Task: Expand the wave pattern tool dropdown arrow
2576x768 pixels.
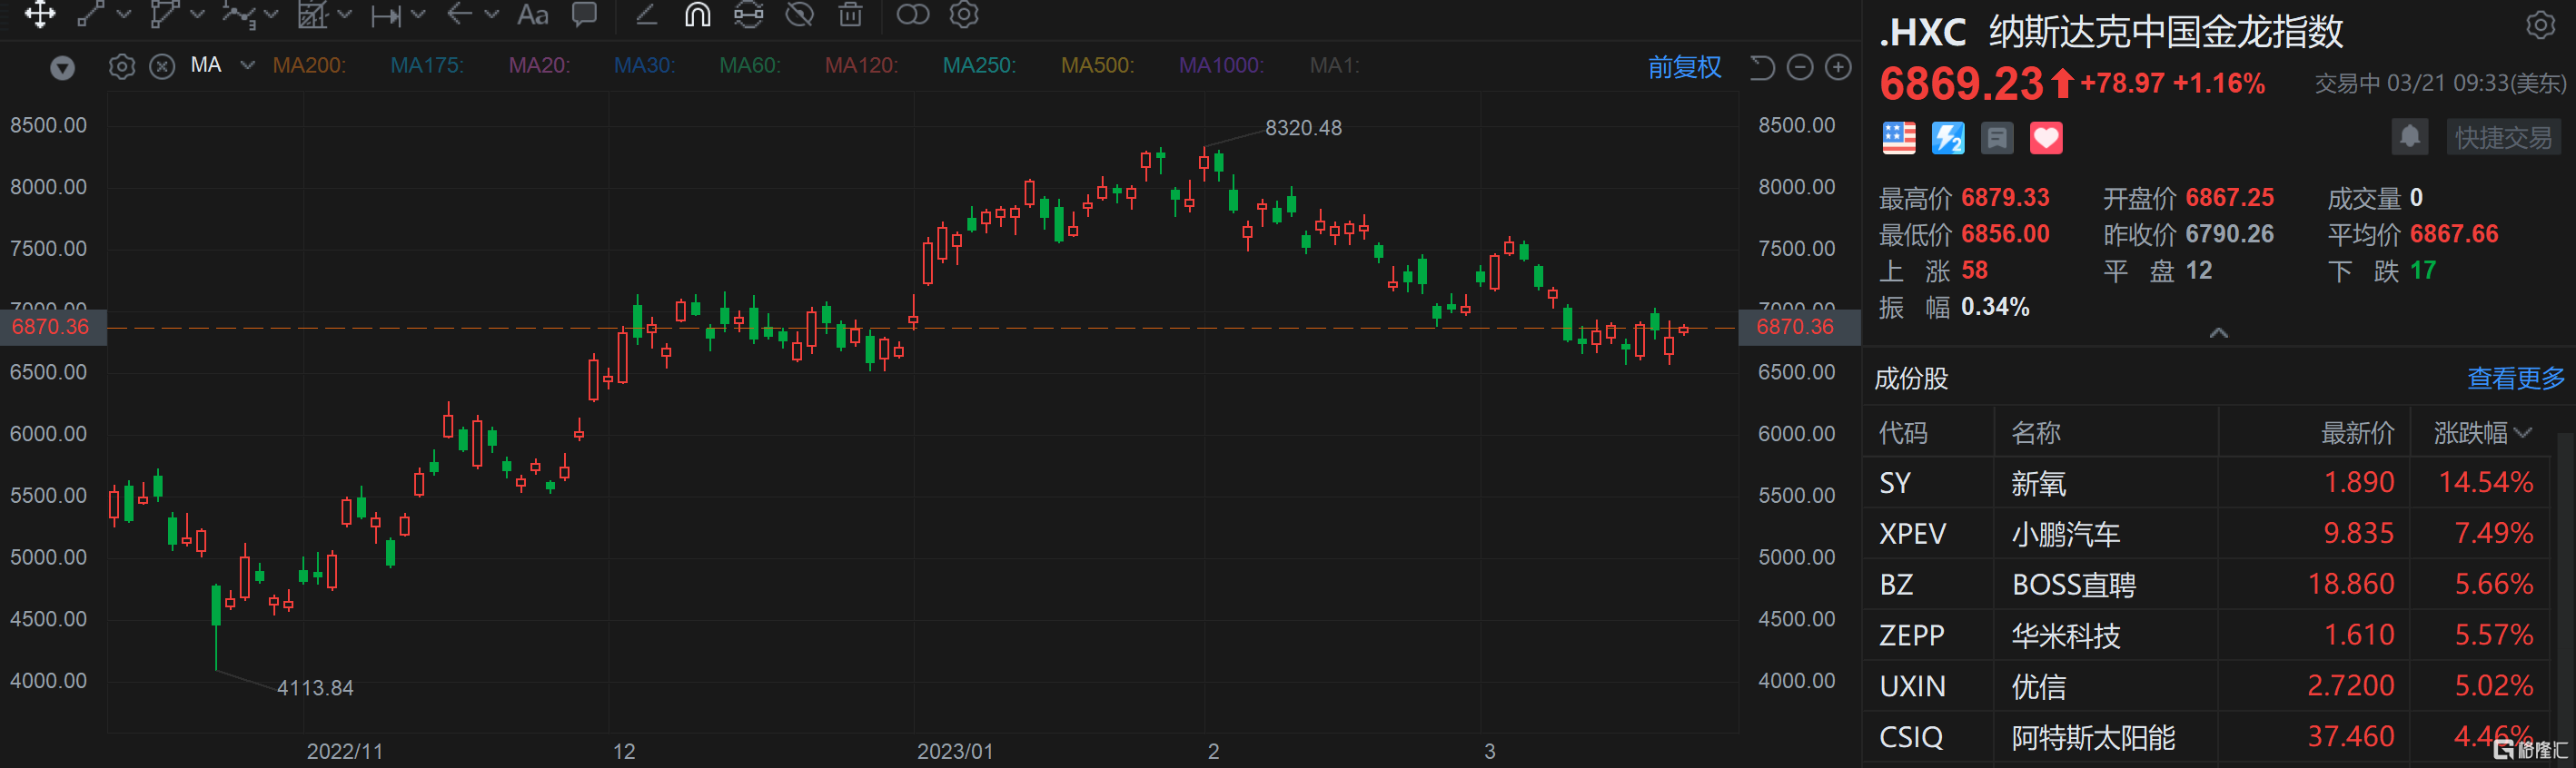Action: pos(271,14)
